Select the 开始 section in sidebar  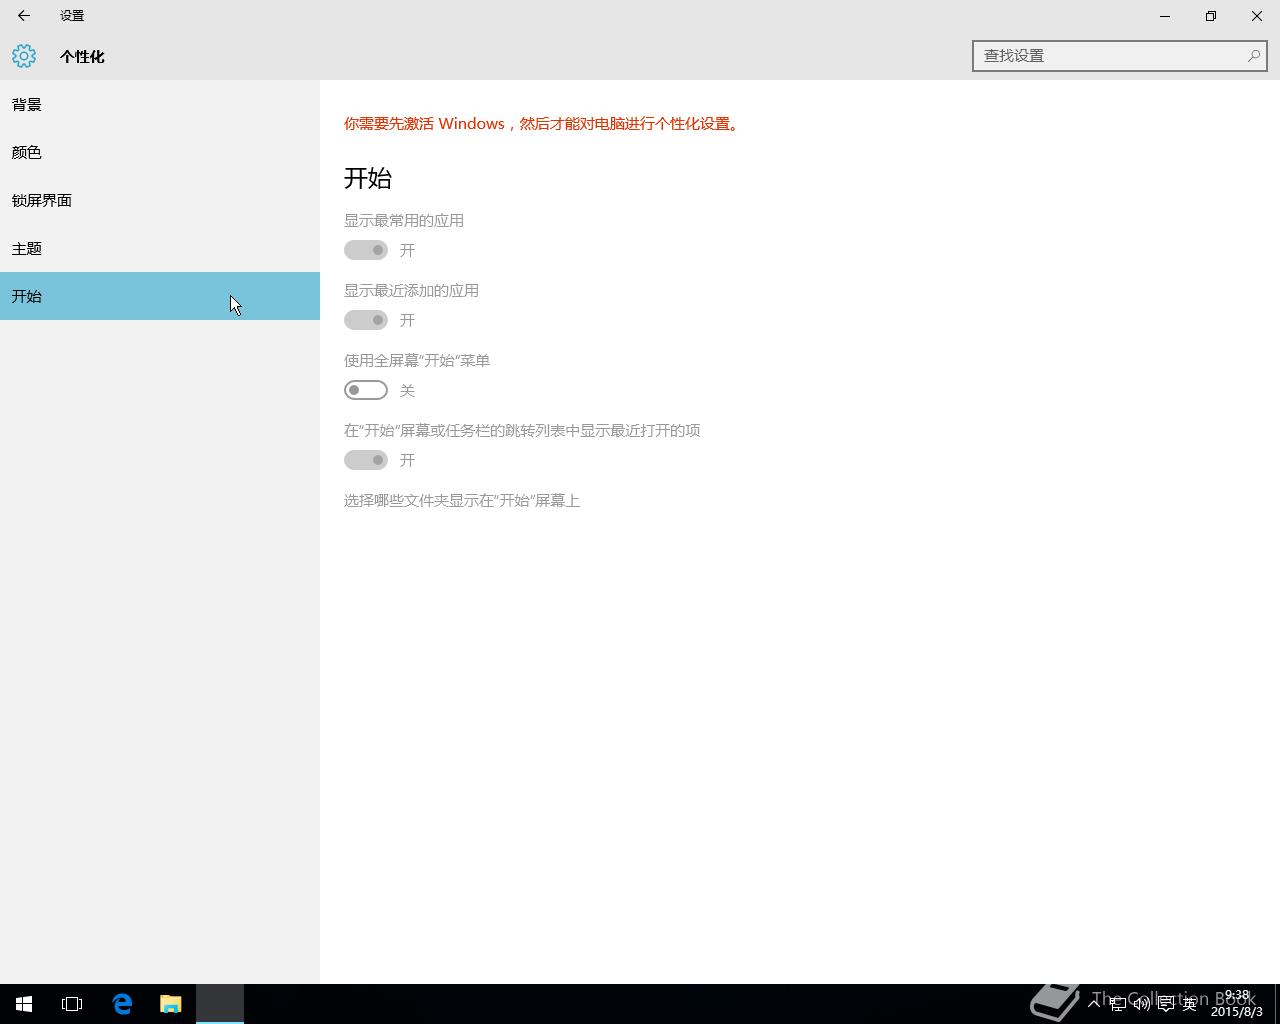[160, 296]
